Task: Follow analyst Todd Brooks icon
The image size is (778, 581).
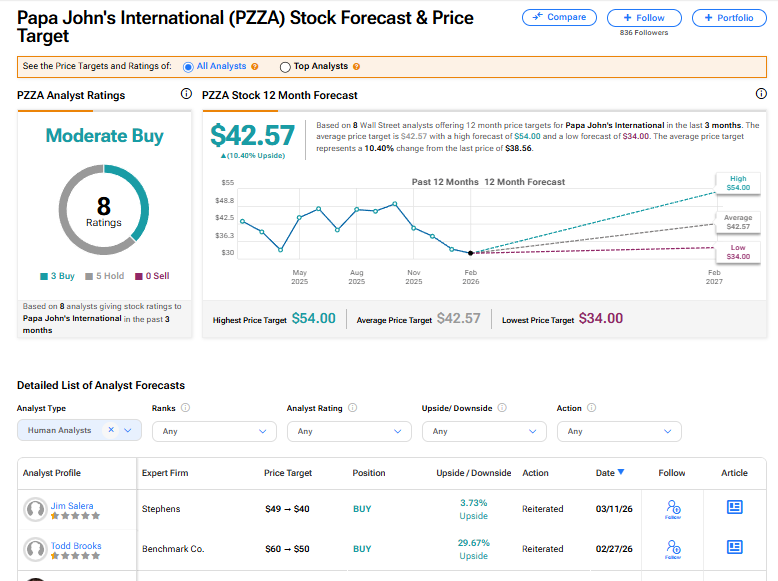Action: 673,548
